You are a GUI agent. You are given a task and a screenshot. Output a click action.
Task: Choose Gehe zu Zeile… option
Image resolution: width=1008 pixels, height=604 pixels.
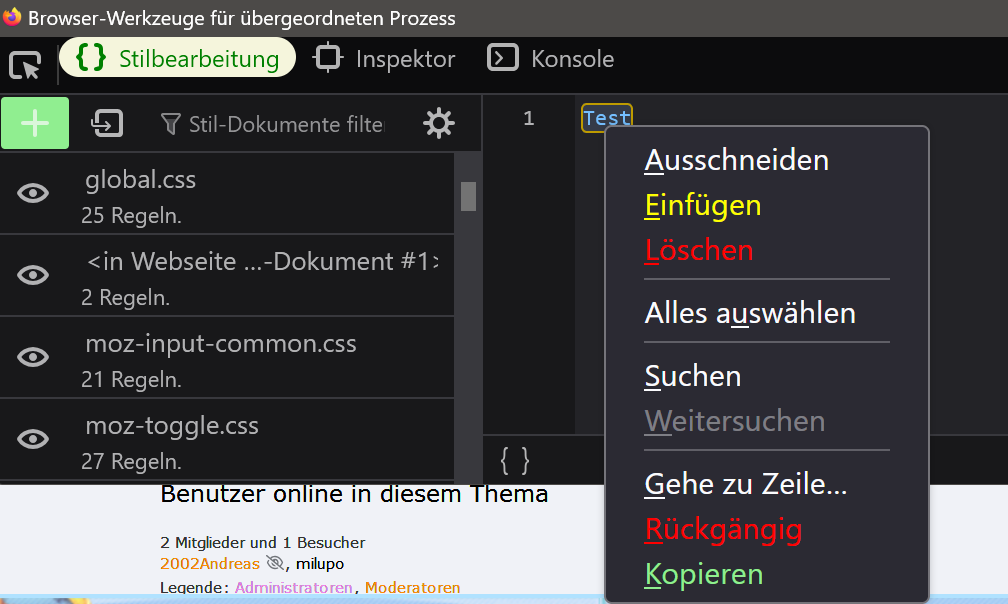pos(746,485)
